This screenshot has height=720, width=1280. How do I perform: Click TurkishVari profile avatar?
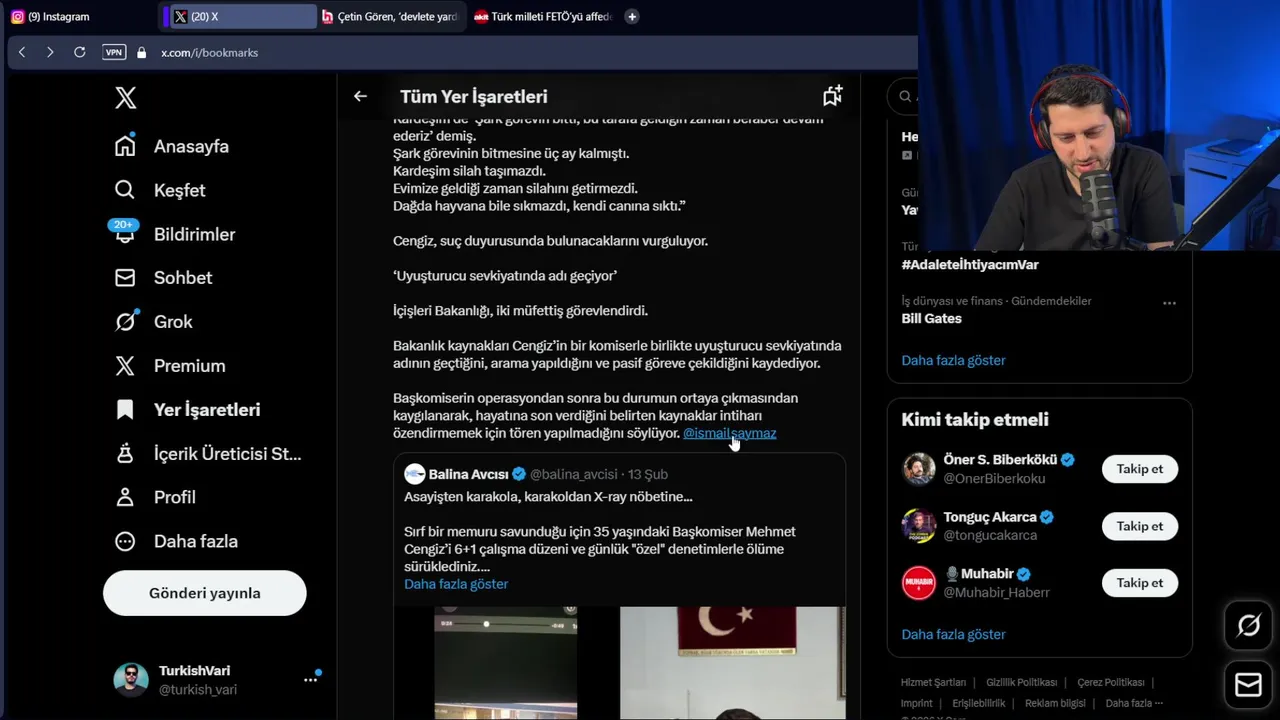(x=131, y=680)
